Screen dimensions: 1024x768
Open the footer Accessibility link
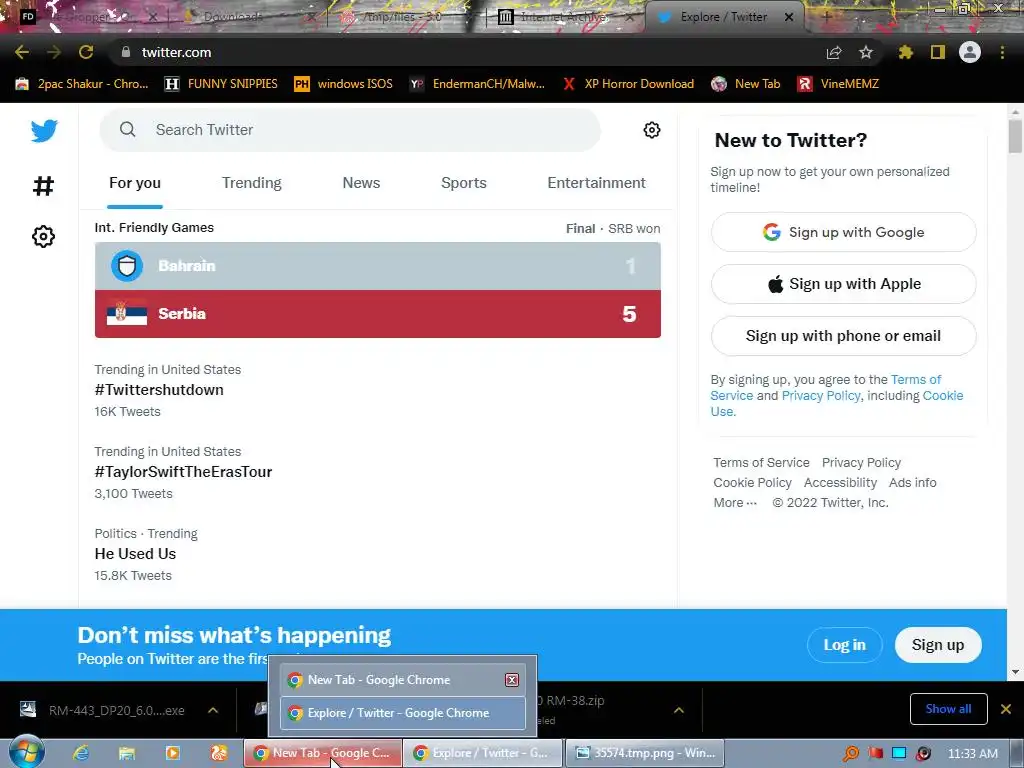click(x=840, y=483)
